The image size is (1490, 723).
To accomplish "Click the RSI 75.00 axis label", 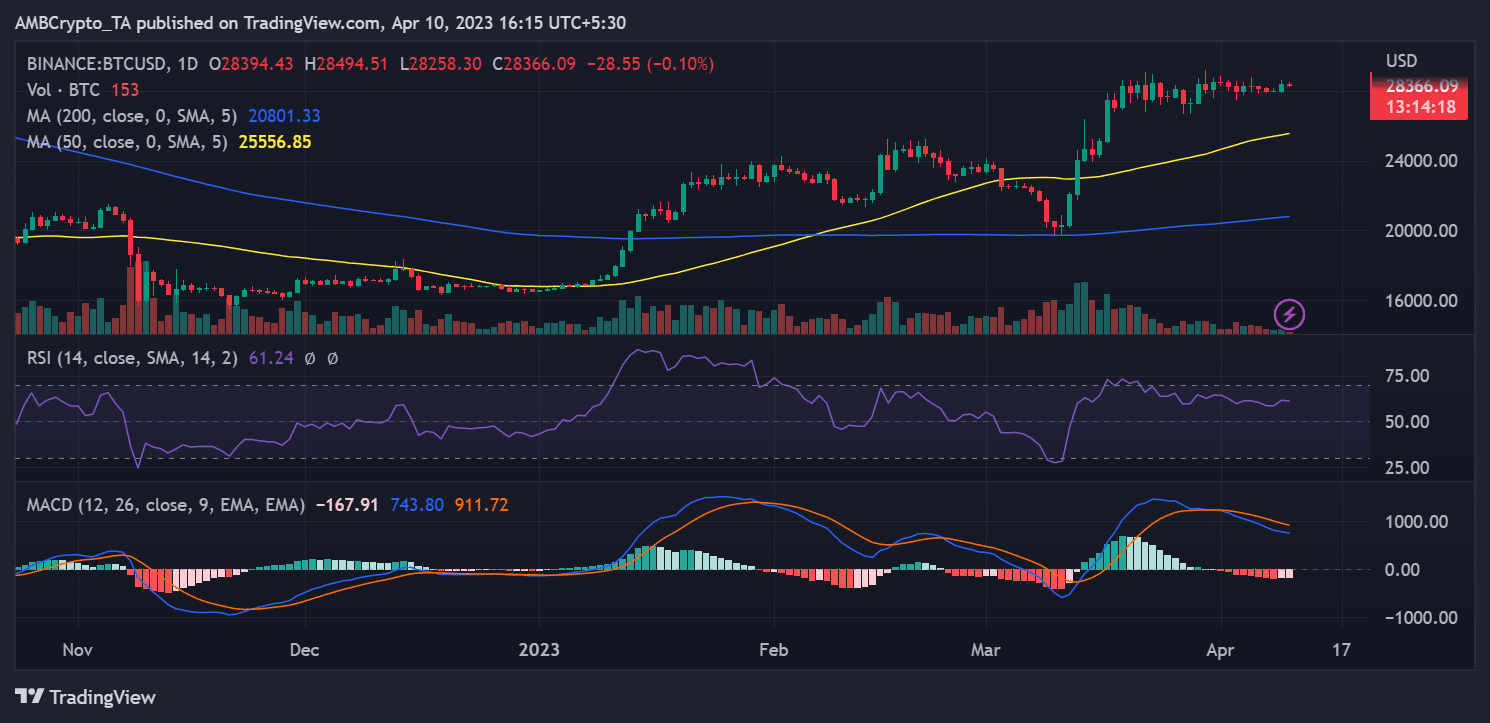I will click(x=1408, y=376).
